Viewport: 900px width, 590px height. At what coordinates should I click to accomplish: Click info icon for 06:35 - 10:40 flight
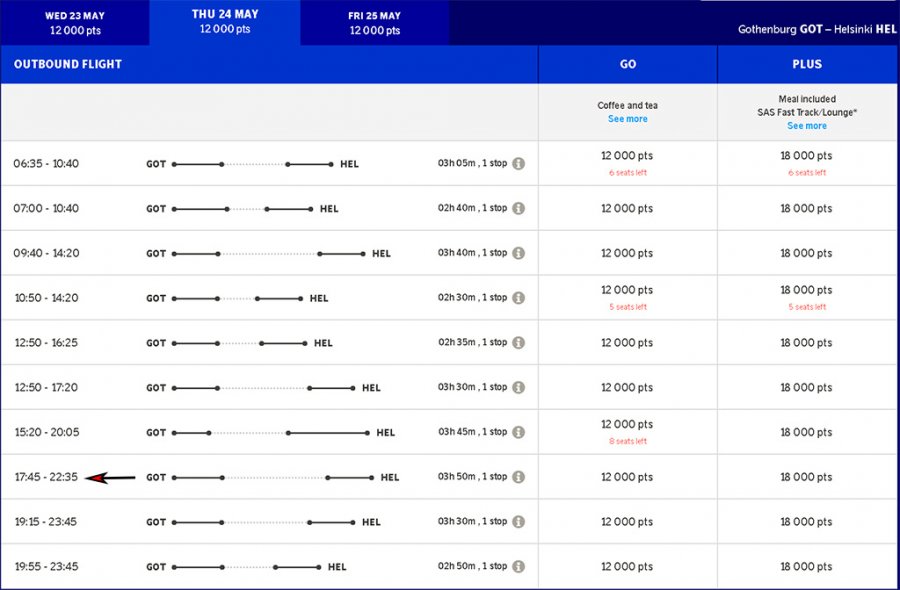[x=518, y=164]
